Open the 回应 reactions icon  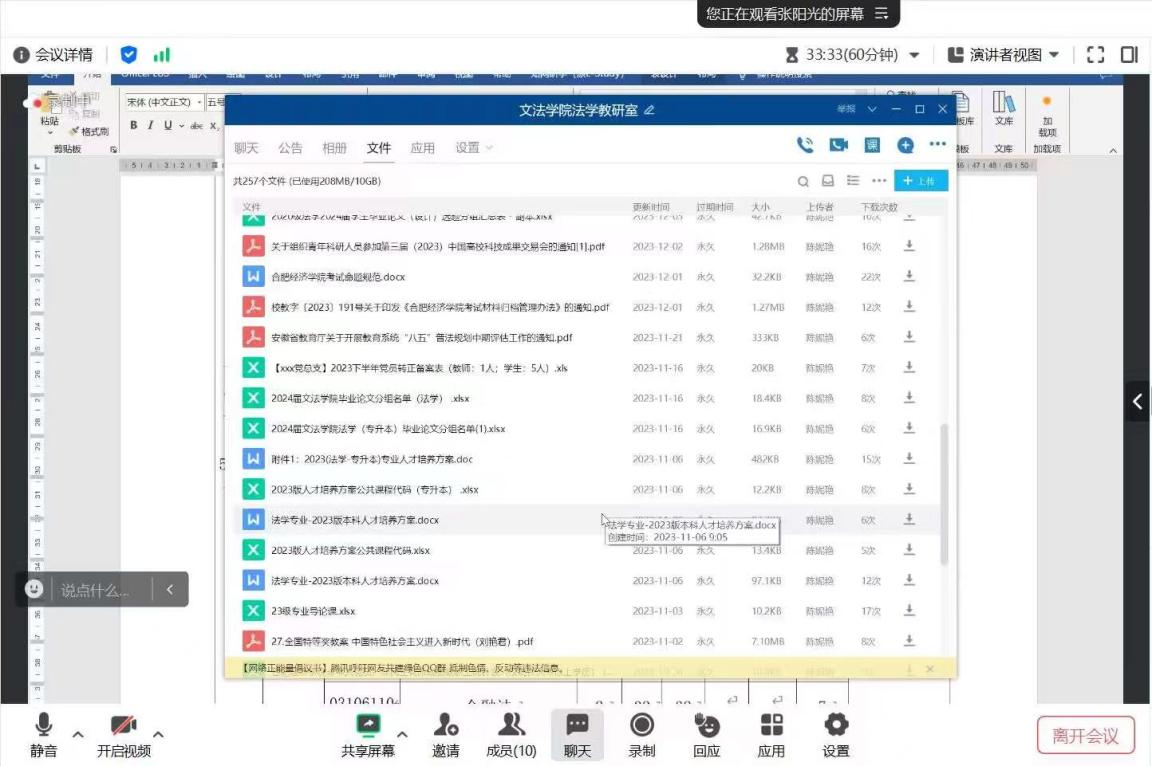[707, 734]
